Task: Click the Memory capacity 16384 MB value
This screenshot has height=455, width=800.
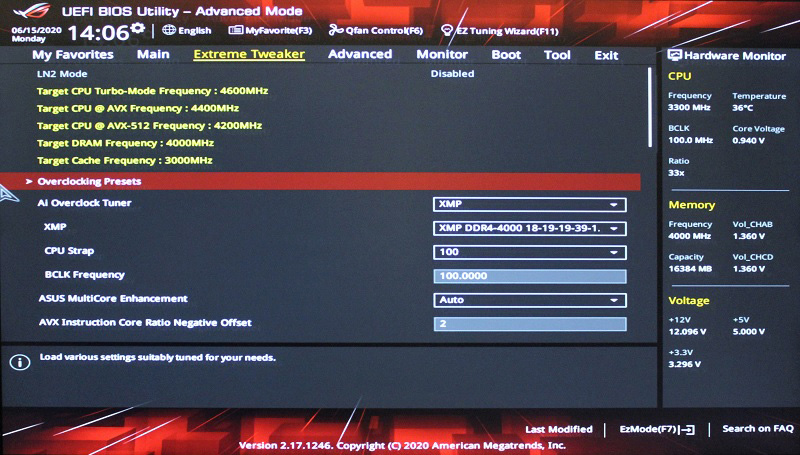Action: 690,269
